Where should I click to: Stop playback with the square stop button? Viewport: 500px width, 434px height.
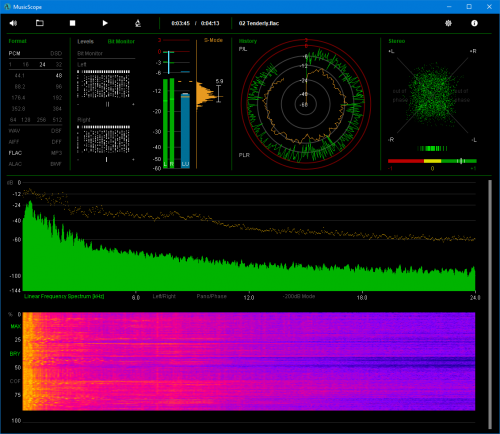72,23
